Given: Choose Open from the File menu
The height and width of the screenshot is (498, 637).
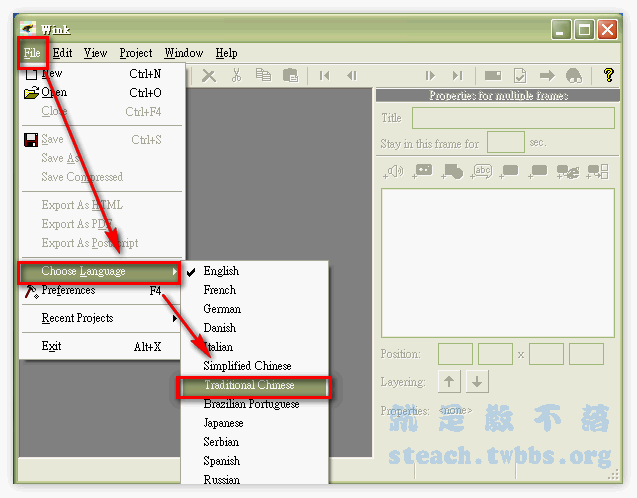Looking at the screenshot, I should (x=102, y=93).
